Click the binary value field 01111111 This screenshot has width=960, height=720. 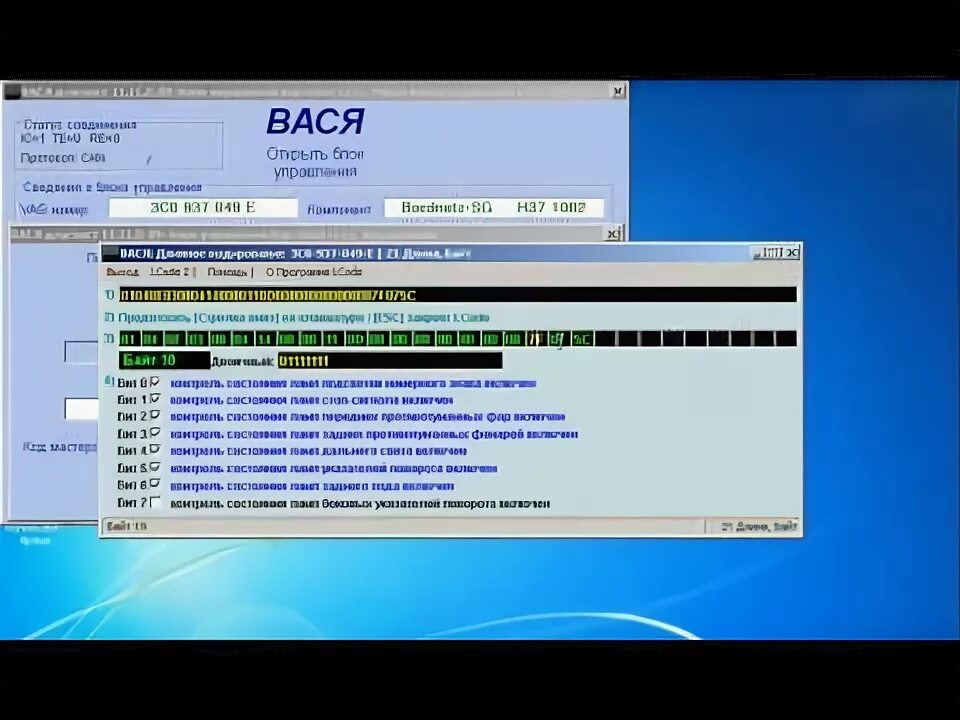pos(390,361)
